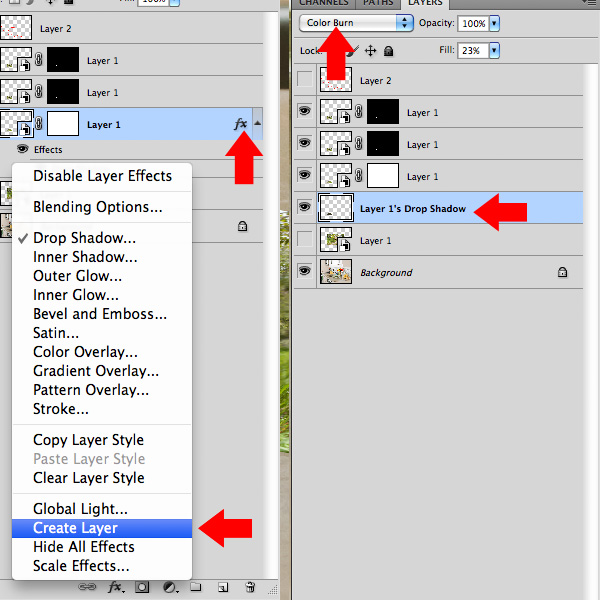Image resolution: width=600 pixels, height=600 pixels.
Task: Select Layer 2 thumbnail in the left panel
Action: point(16,28)
